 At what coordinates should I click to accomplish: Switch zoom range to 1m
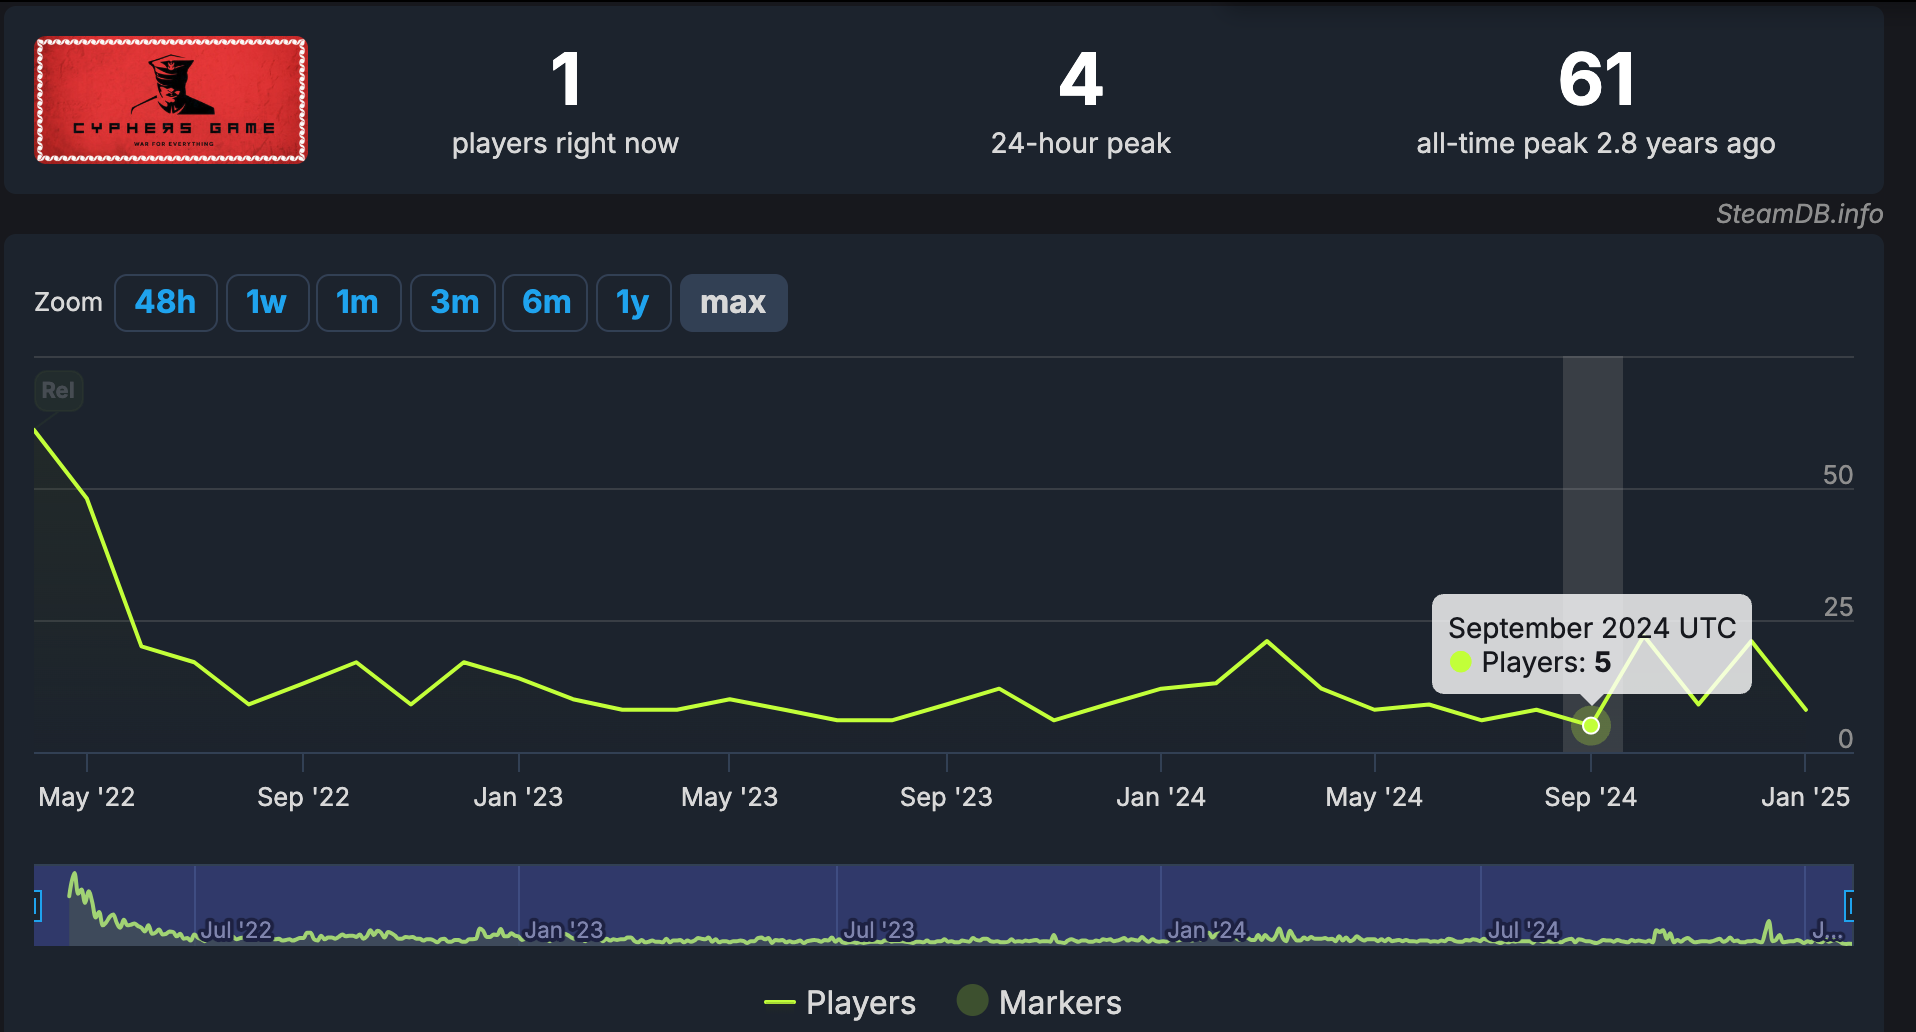click(357, 302)
